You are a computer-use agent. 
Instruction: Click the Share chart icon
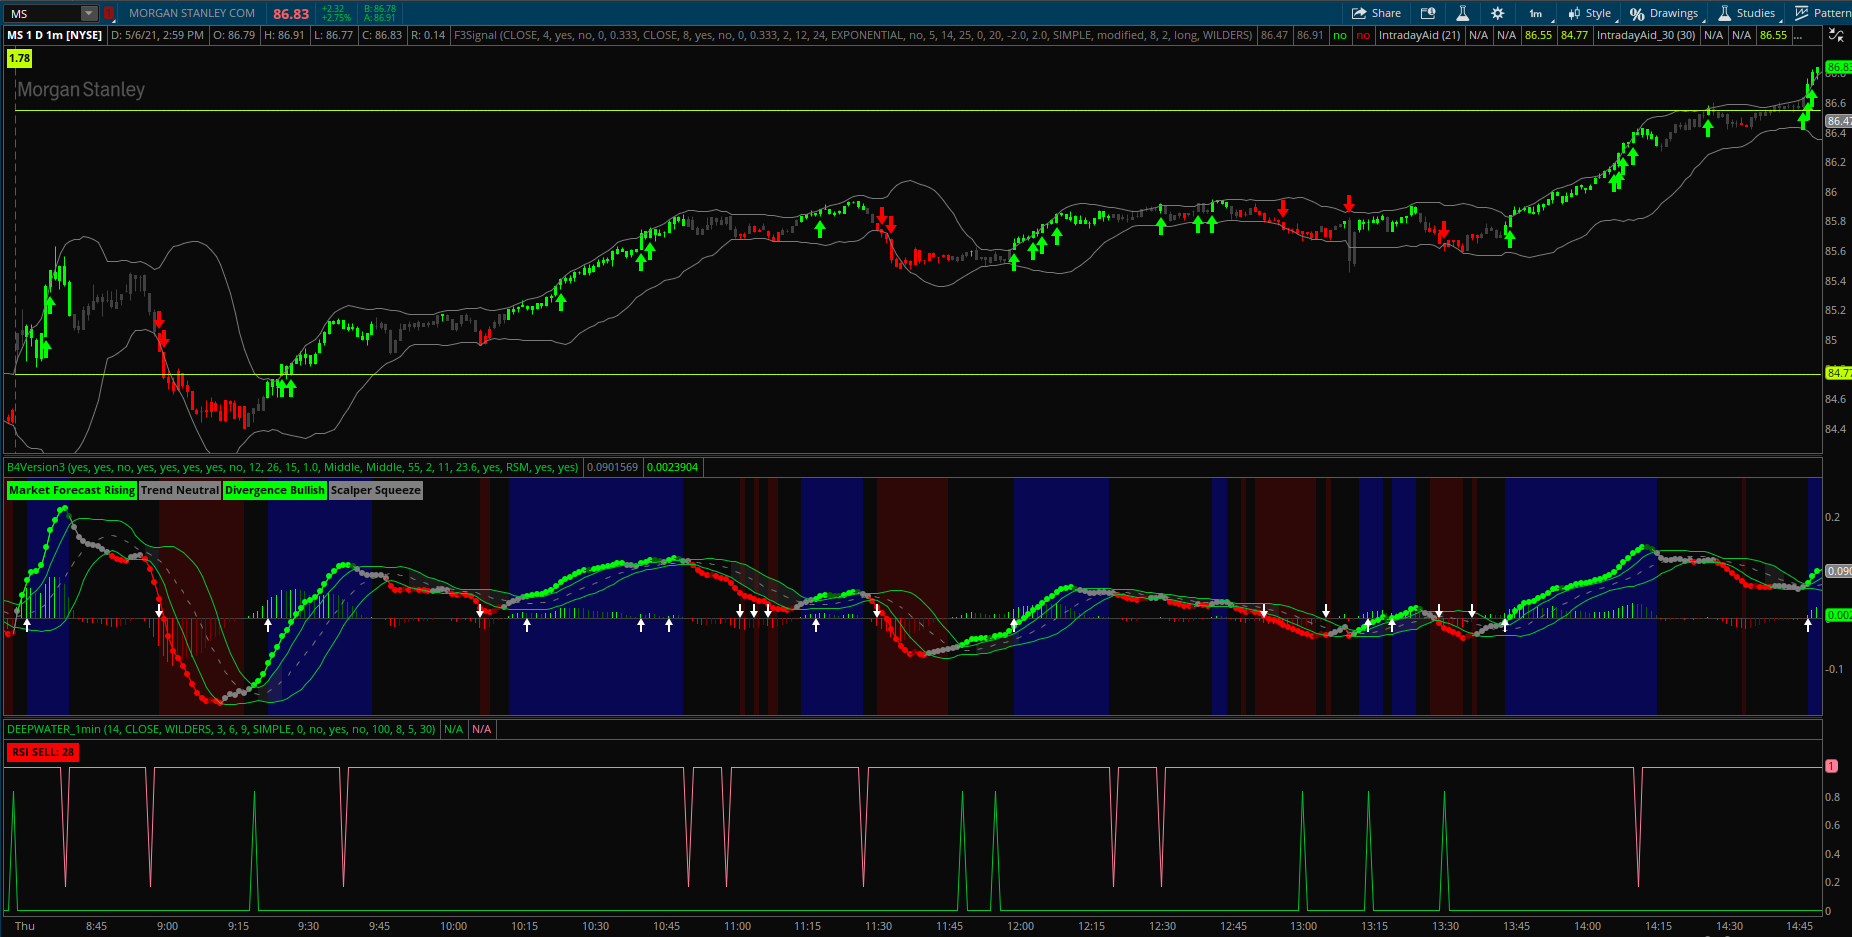coord(1376,13)
